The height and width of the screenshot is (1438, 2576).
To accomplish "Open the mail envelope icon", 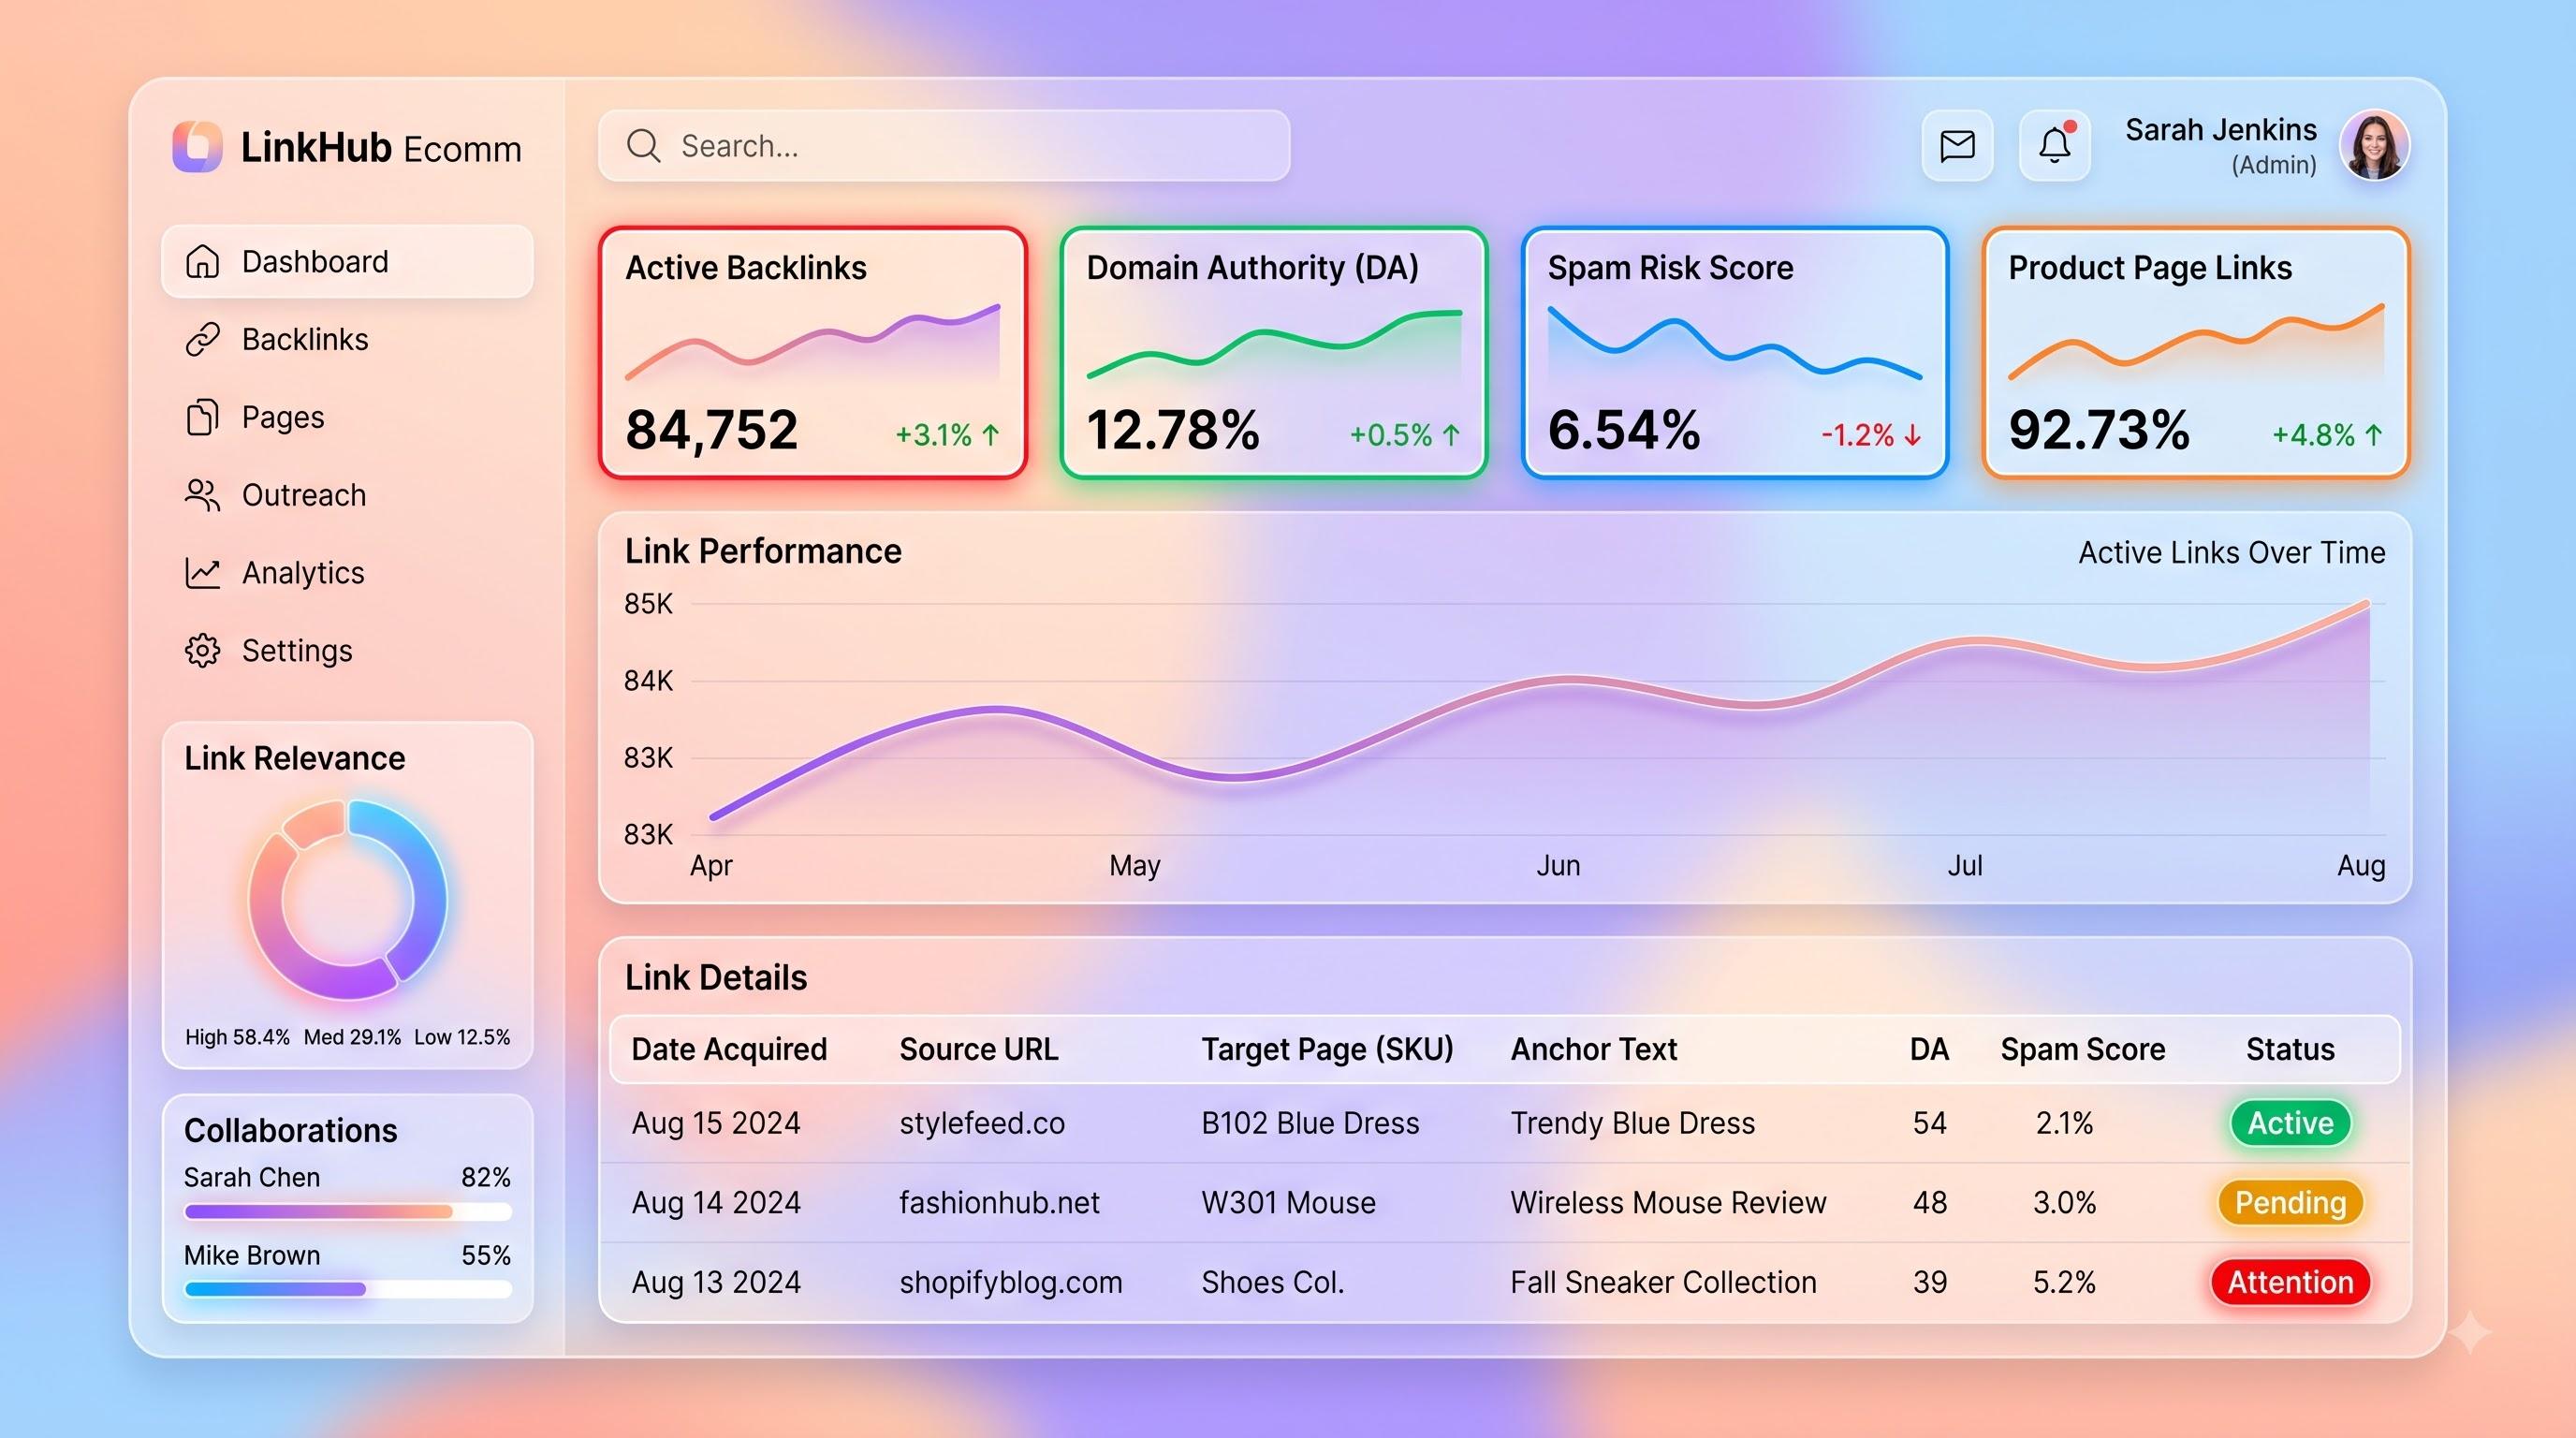I will [1957, 146].
